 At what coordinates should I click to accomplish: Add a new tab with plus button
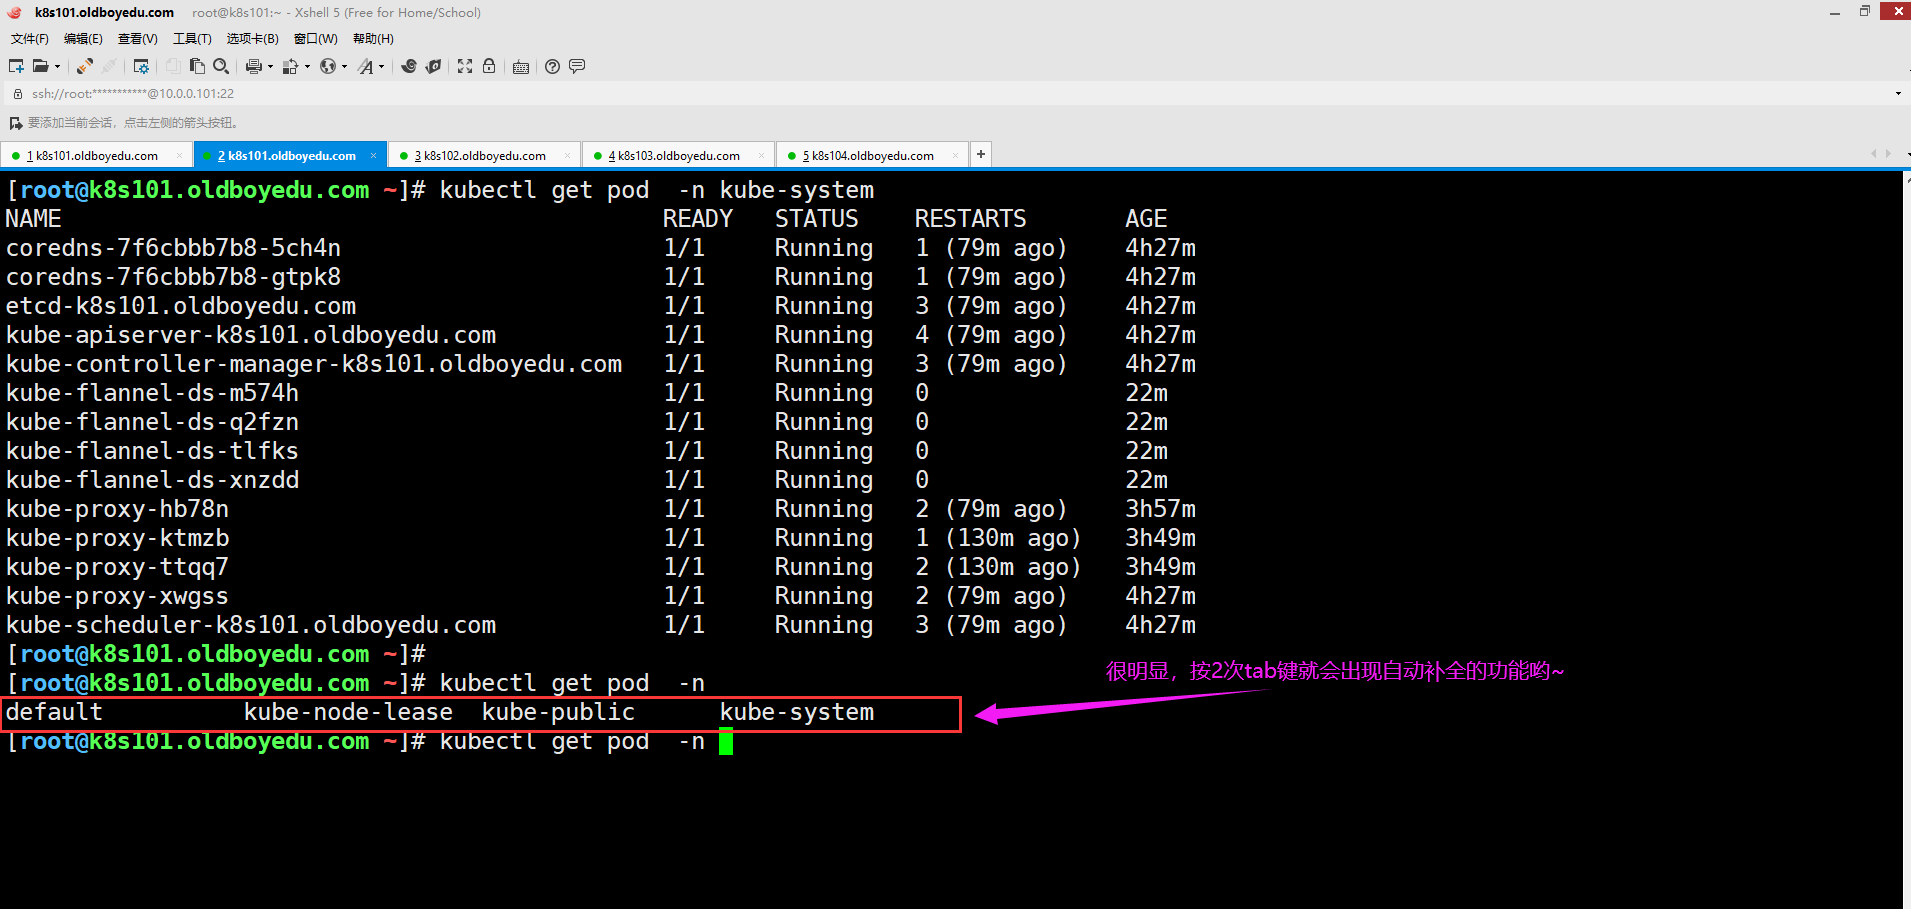coord(981,154)
